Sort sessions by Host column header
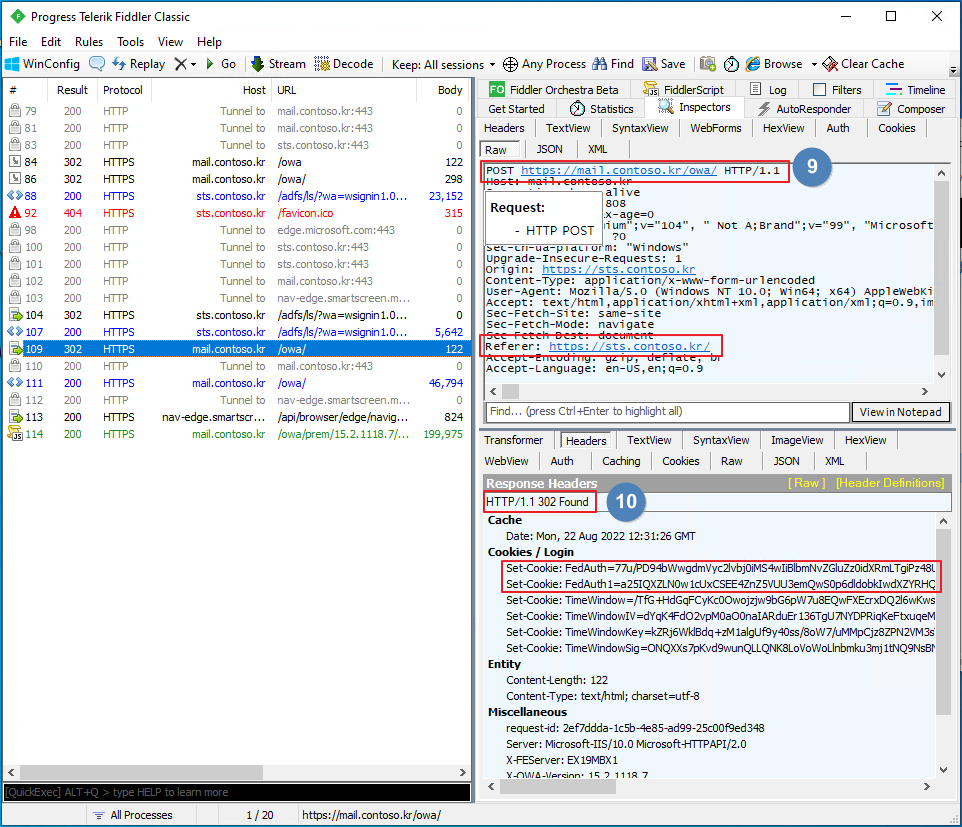962x827 pixels. click(x=212, y=90)
